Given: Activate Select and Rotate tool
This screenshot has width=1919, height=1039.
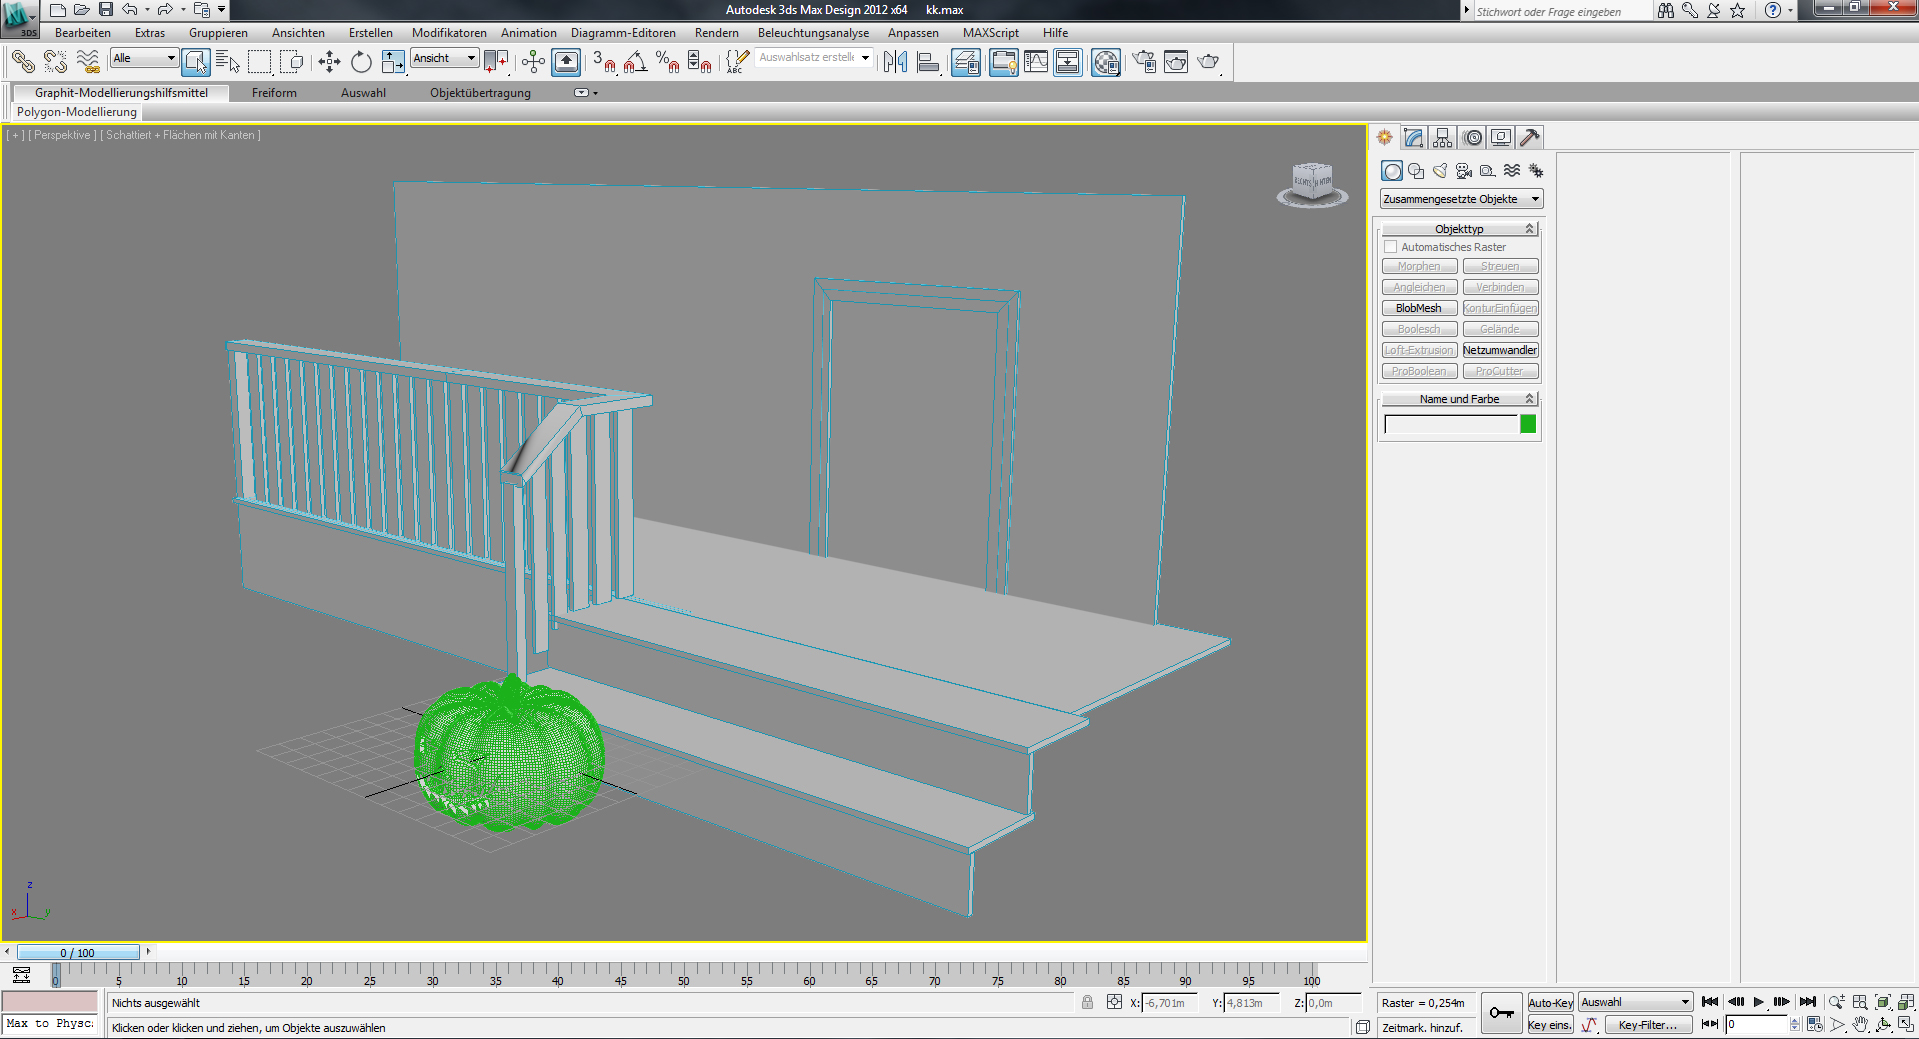Looking at the screenshot, I should click(361, 62).
